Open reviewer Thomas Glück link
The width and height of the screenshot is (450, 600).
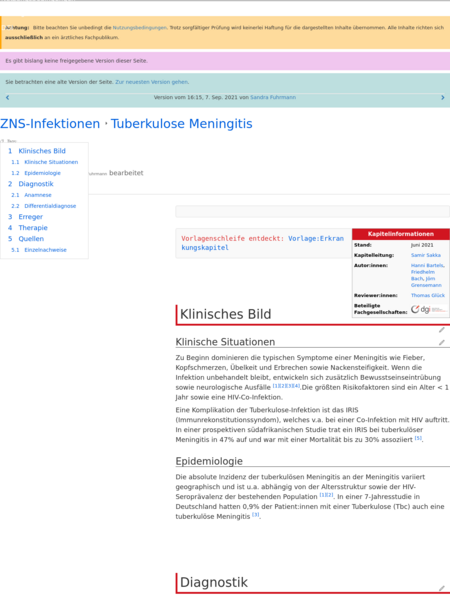(x=428, y=295)
